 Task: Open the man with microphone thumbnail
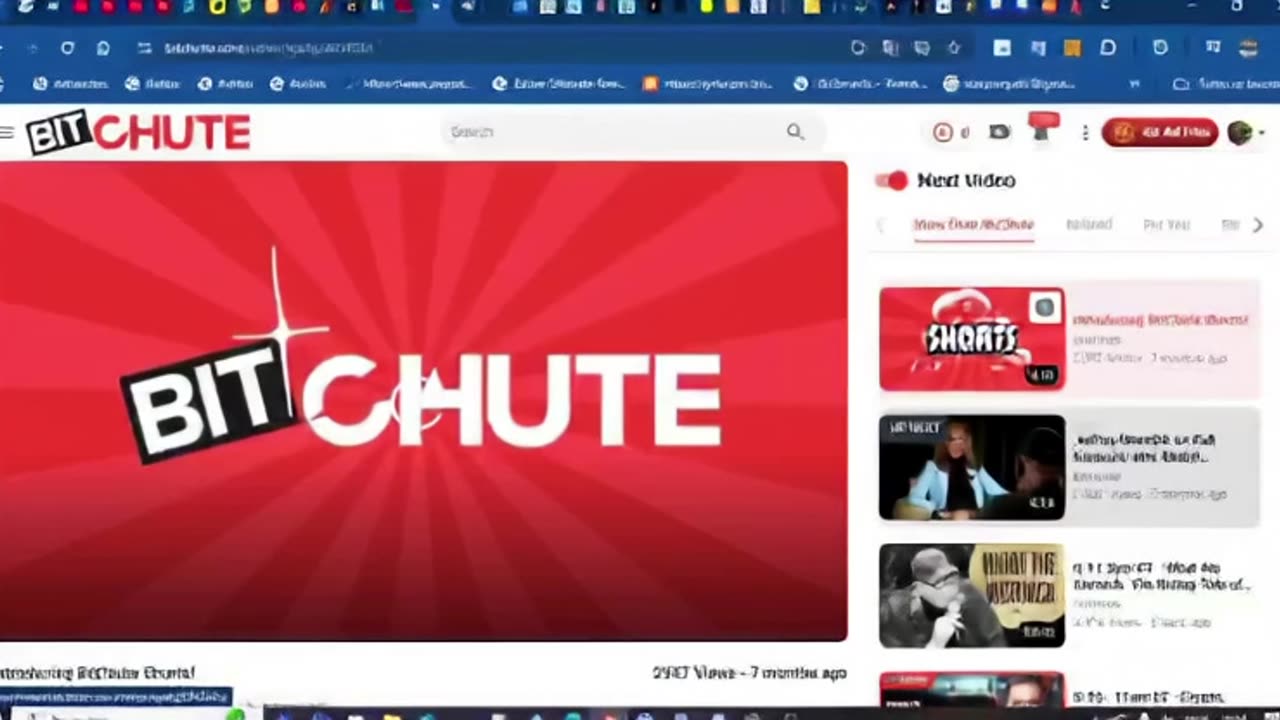pyautogui.click(x=972, y=595)
